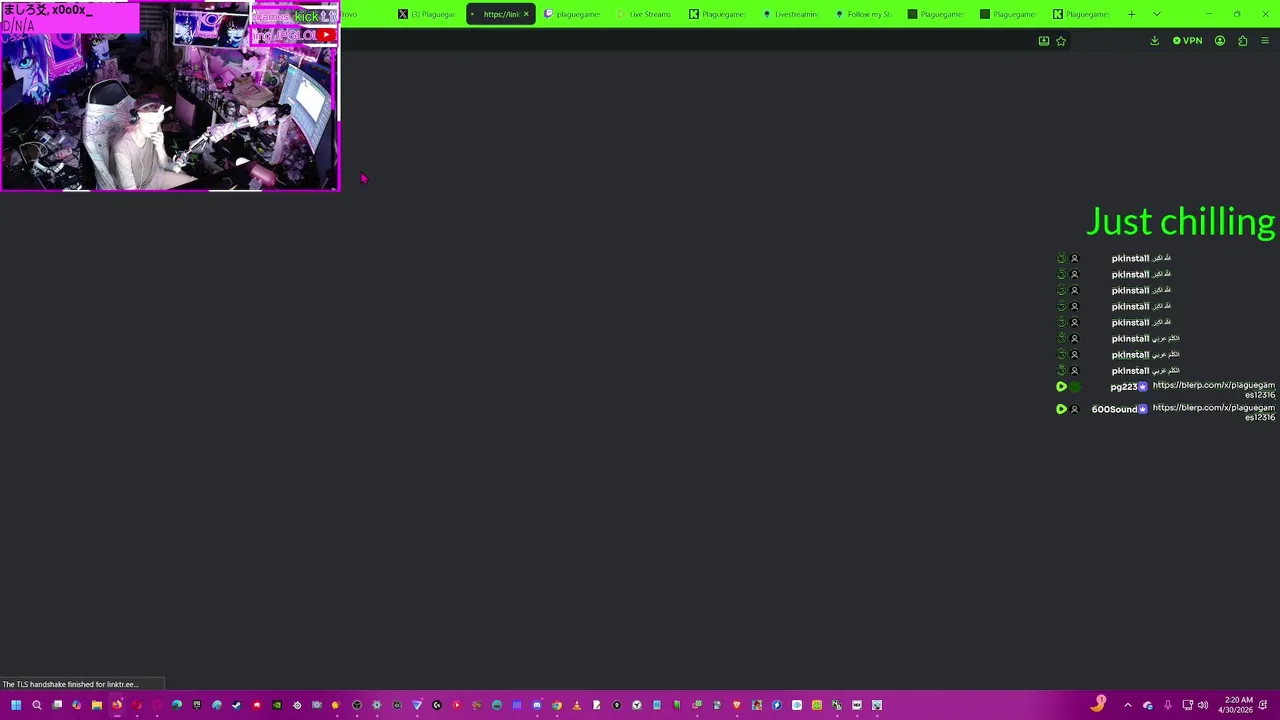Image resolution: width=1280 pixels, height=720 pixels.
Task: Open the volume speaker tray icon
Action: pyautogui.click(x=1203, y=705)
